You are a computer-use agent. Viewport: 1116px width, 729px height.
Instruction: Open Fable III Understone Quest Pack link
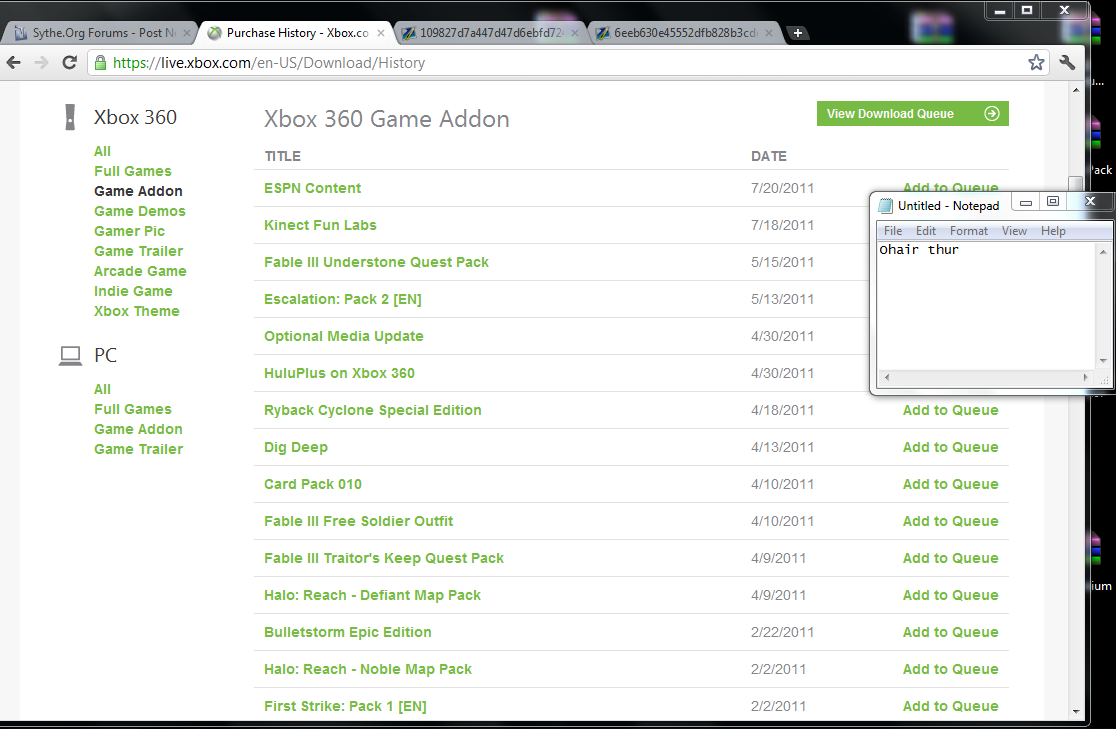(377, 262)
